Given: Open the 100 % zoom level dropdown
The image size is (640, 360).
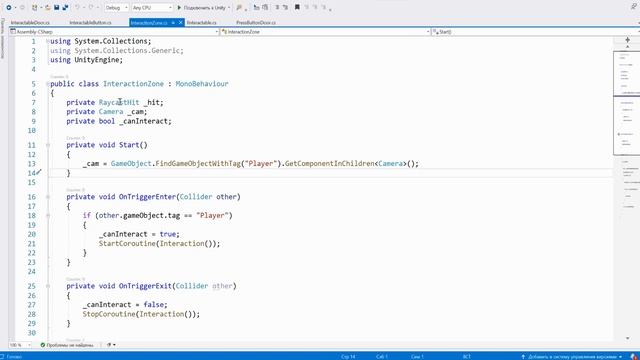Looking at the screenshot, I should (x=20, y=345).
